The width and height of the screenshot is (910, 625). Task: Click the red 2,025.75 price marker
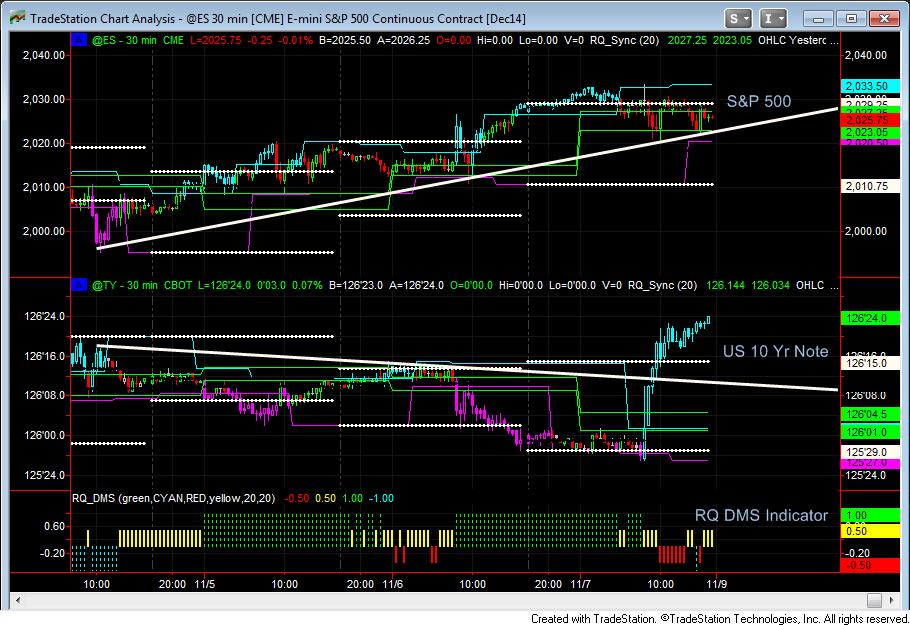(869, 120)
